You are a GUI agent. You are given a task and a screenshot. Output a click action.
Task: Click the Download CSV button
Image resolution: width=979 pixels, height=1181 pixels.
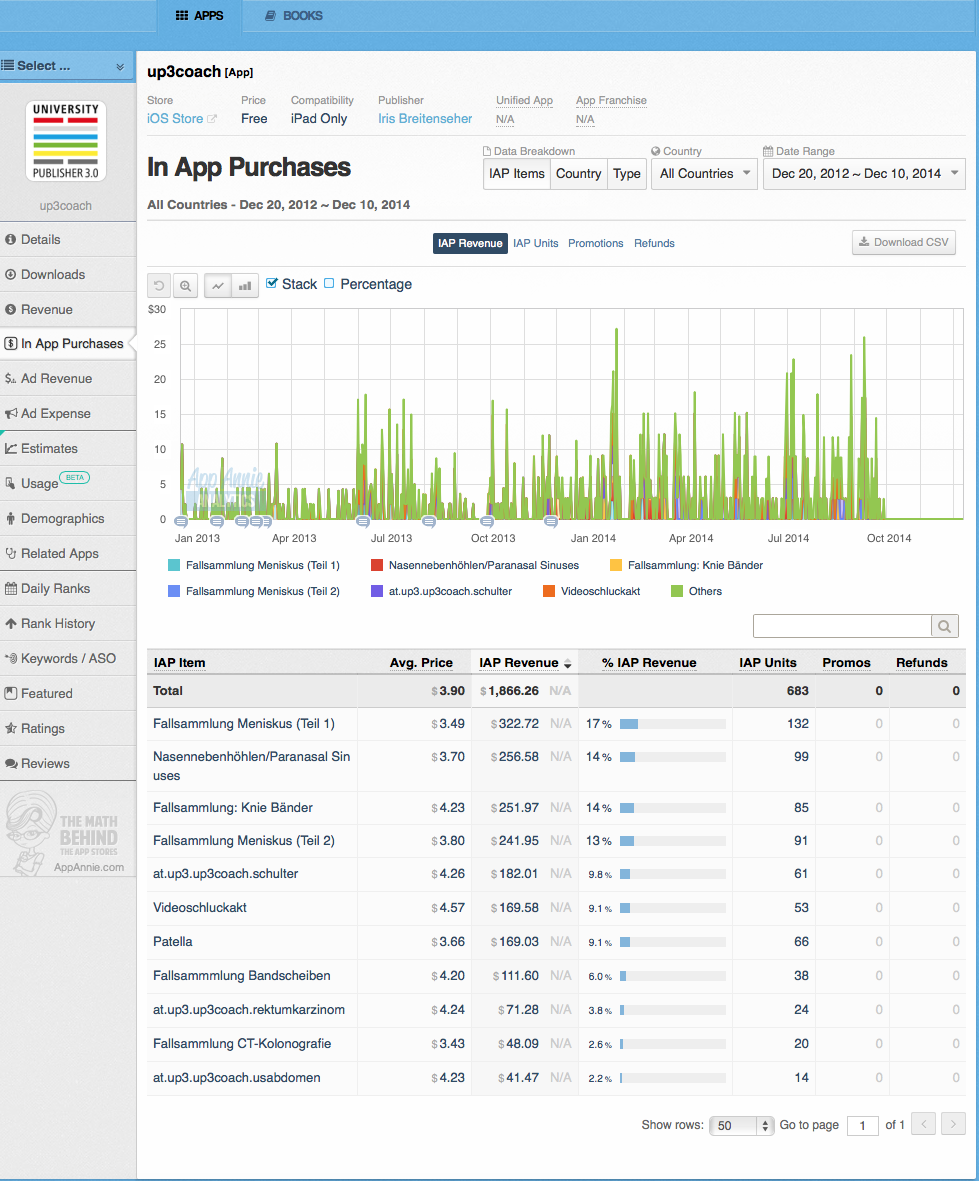904,243
